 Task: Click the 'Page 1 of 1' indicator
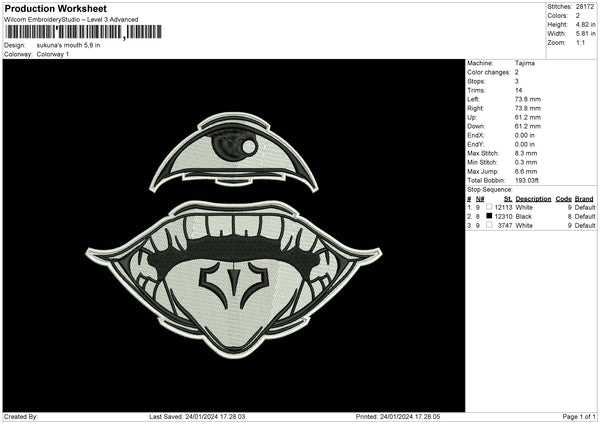tap(579, 416)
